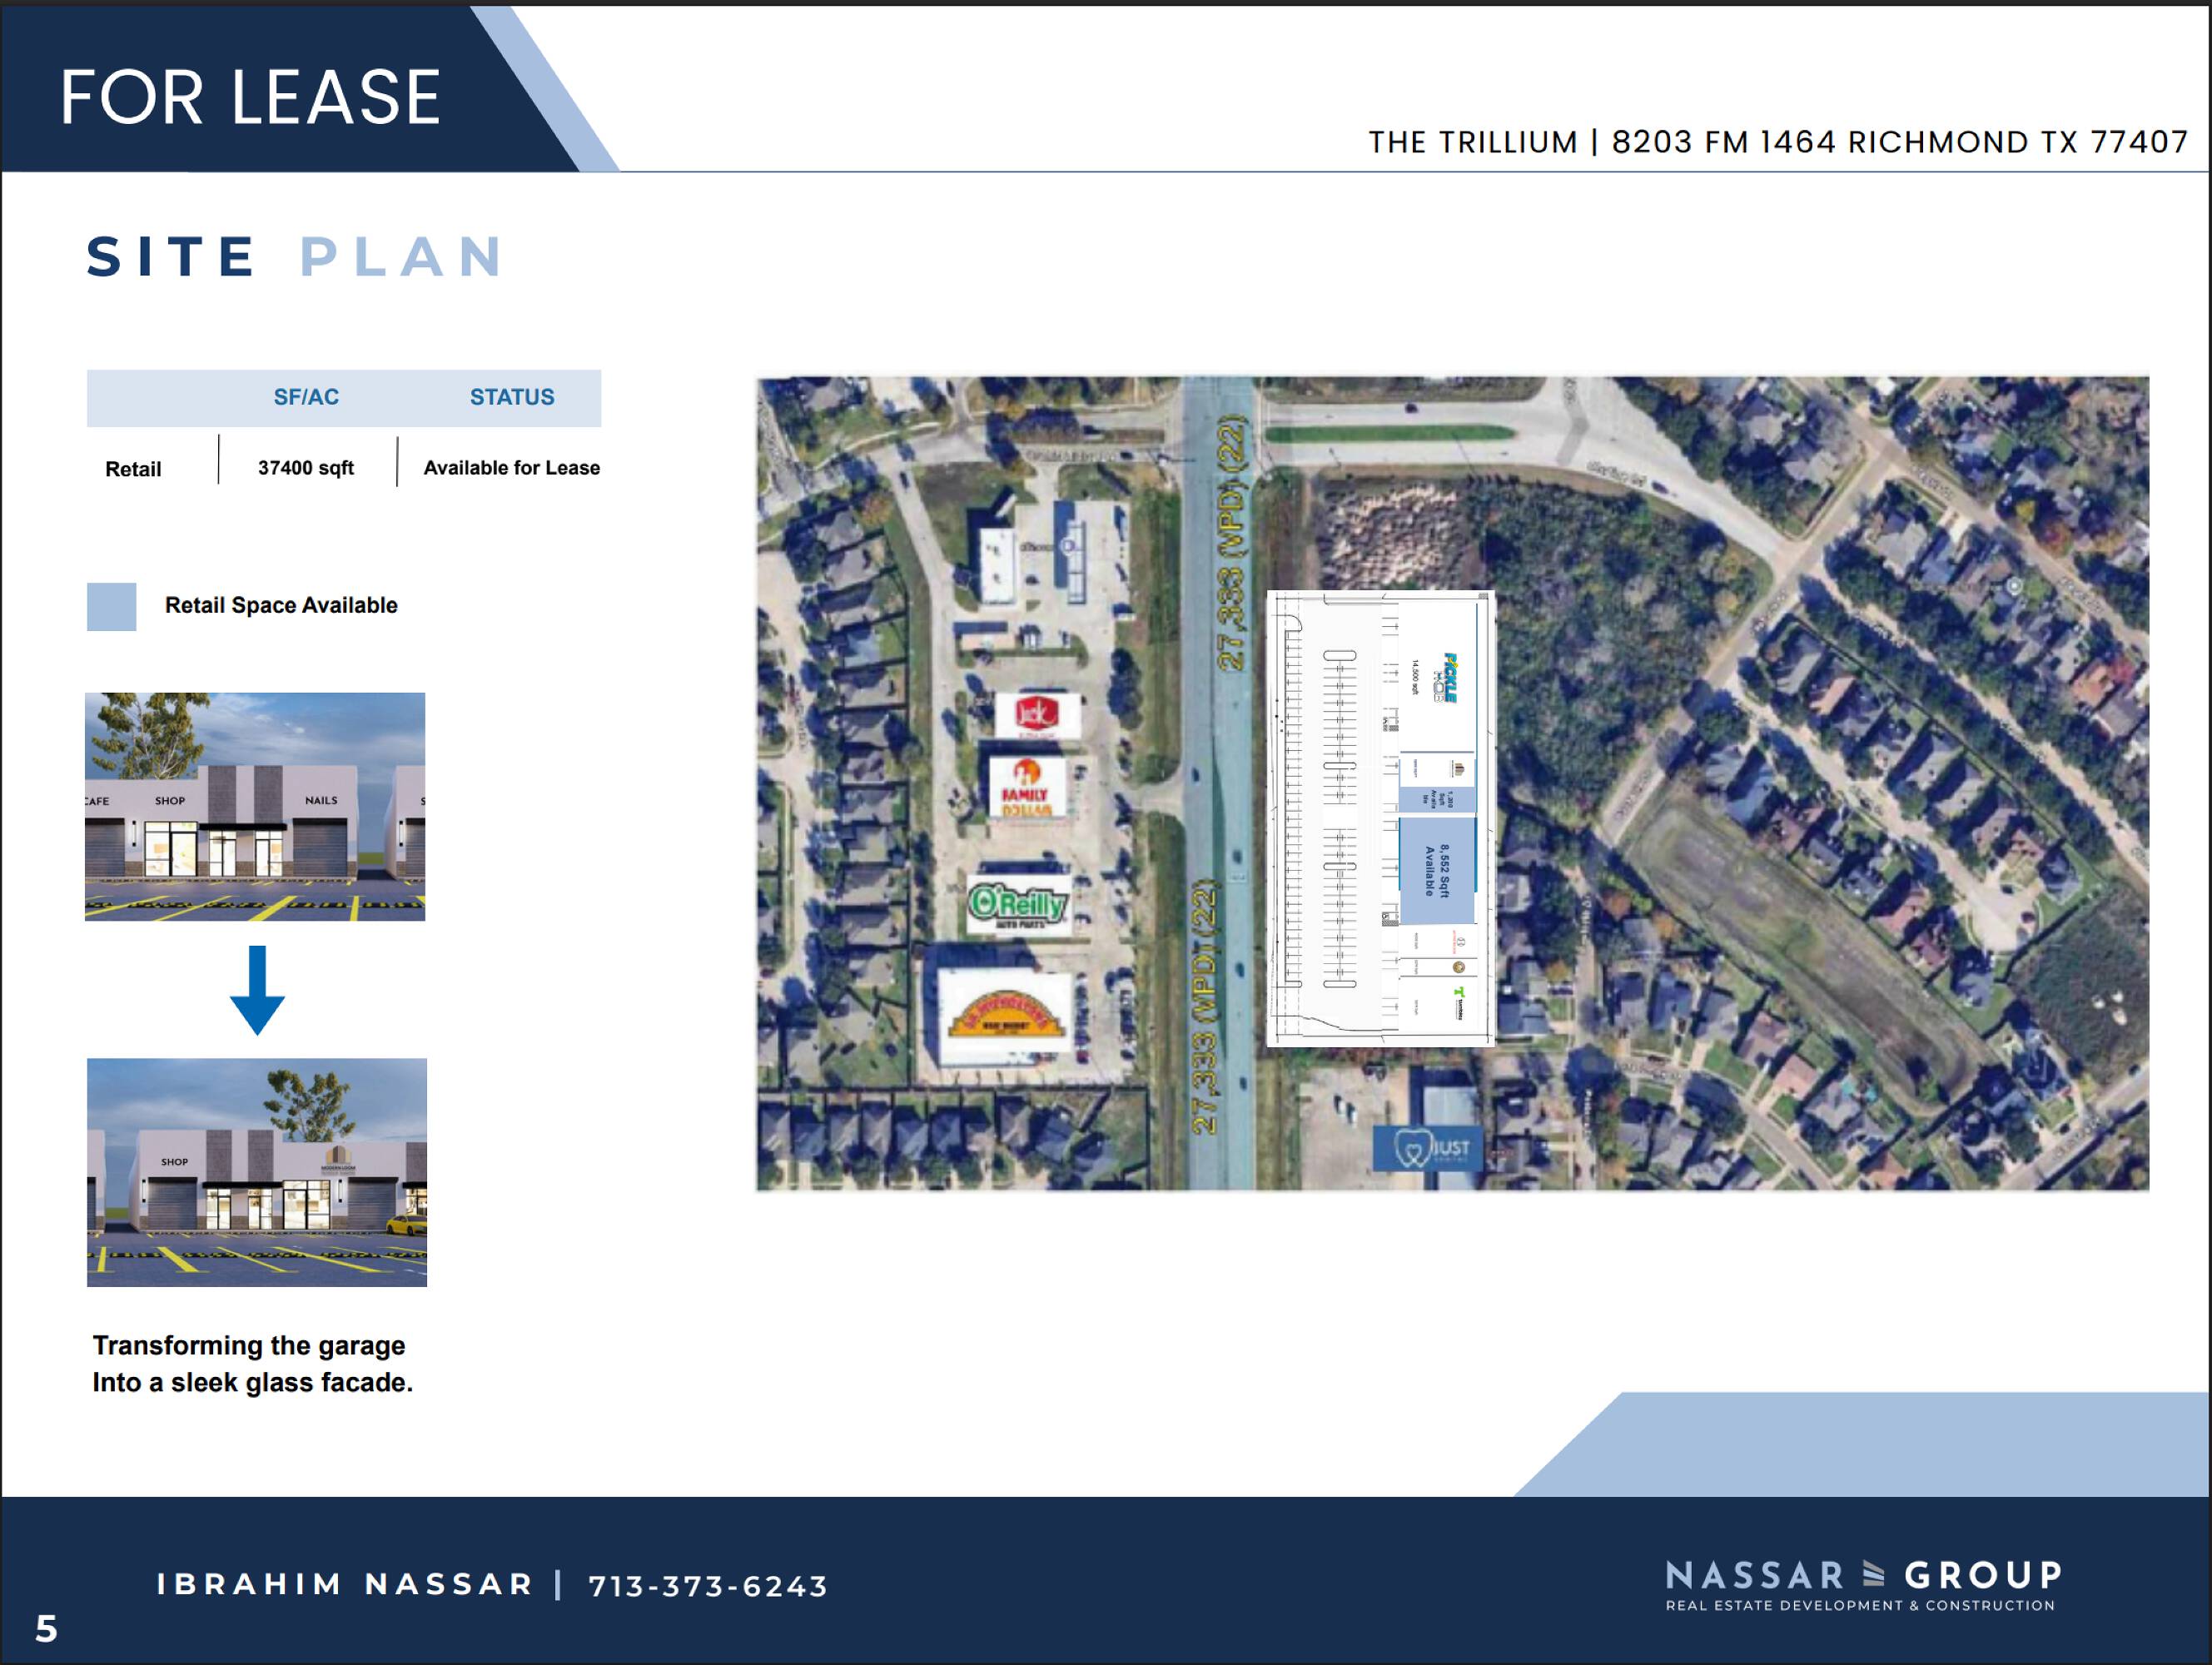2212x1665 pixels.
Task: Click the SHOP sign in top rendering
Action: tap(170, 801)
